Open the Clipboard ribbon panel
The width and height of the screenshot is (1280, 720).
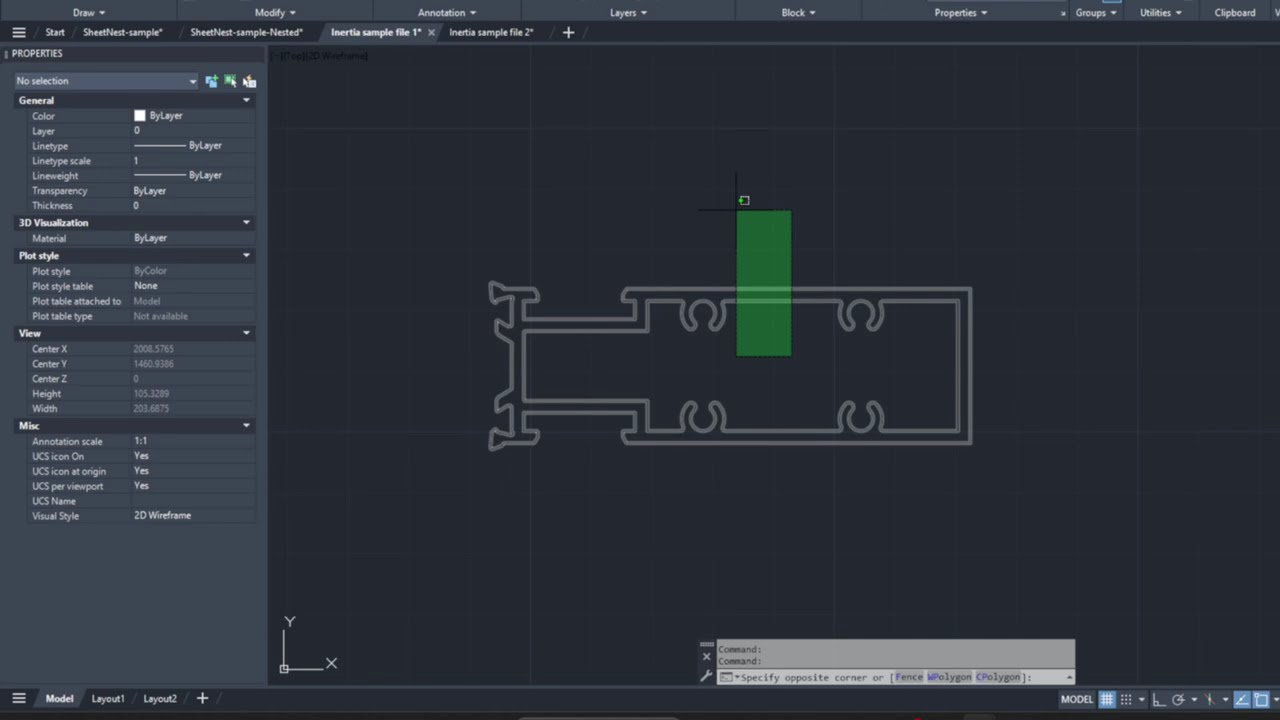click(x=1235, y=12)
